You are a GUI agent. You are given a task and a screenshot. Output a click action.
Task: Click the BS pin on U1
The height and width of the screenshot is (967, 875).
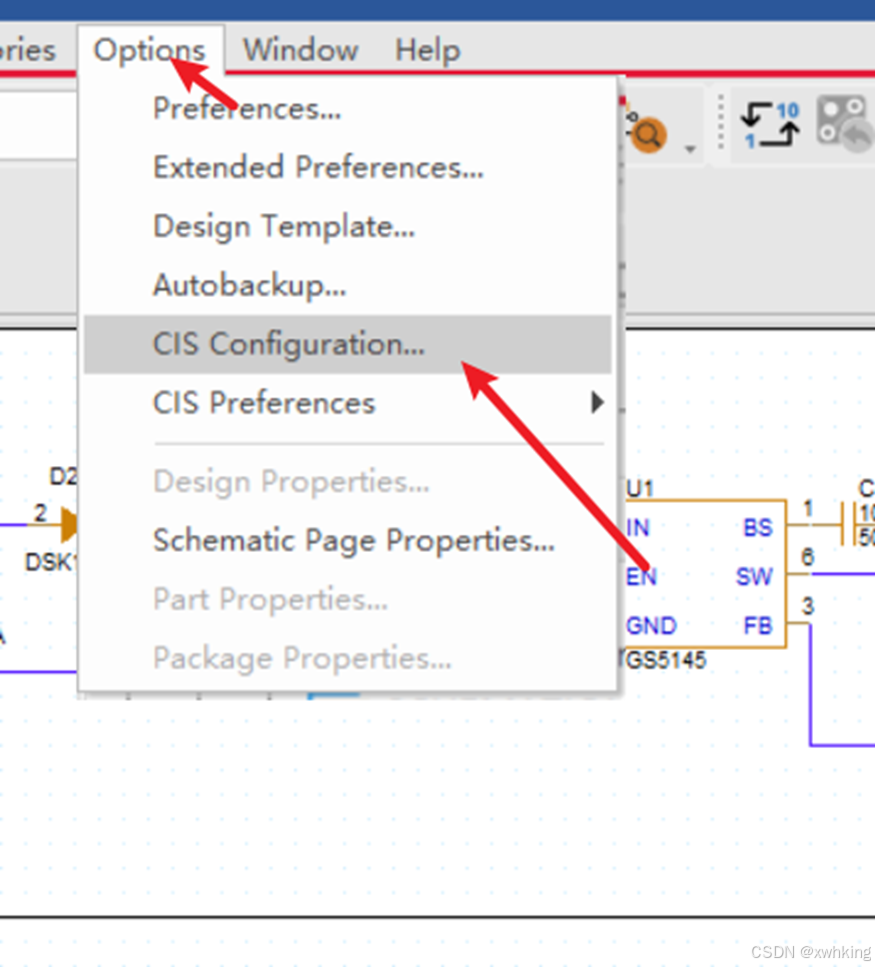pyautogui.click(x=758, y=528)
